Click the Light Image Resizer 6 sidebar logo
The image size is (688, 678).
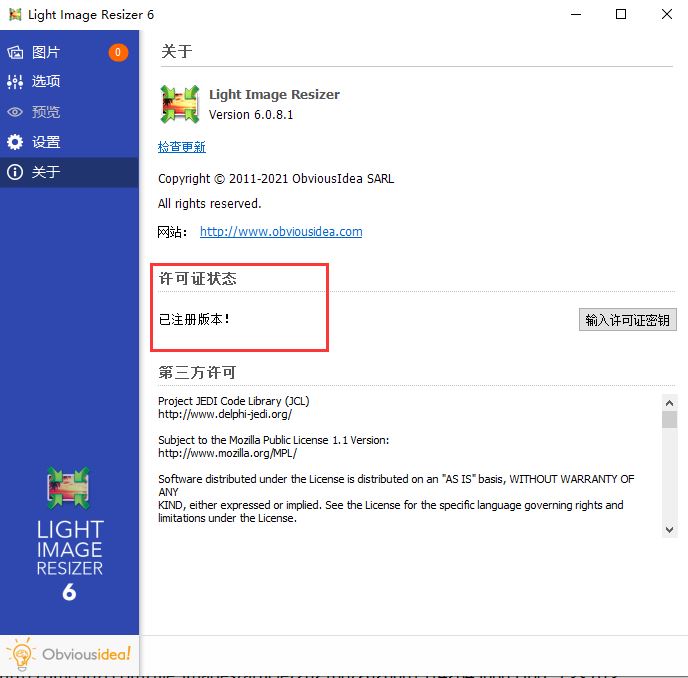coord(69,534)
